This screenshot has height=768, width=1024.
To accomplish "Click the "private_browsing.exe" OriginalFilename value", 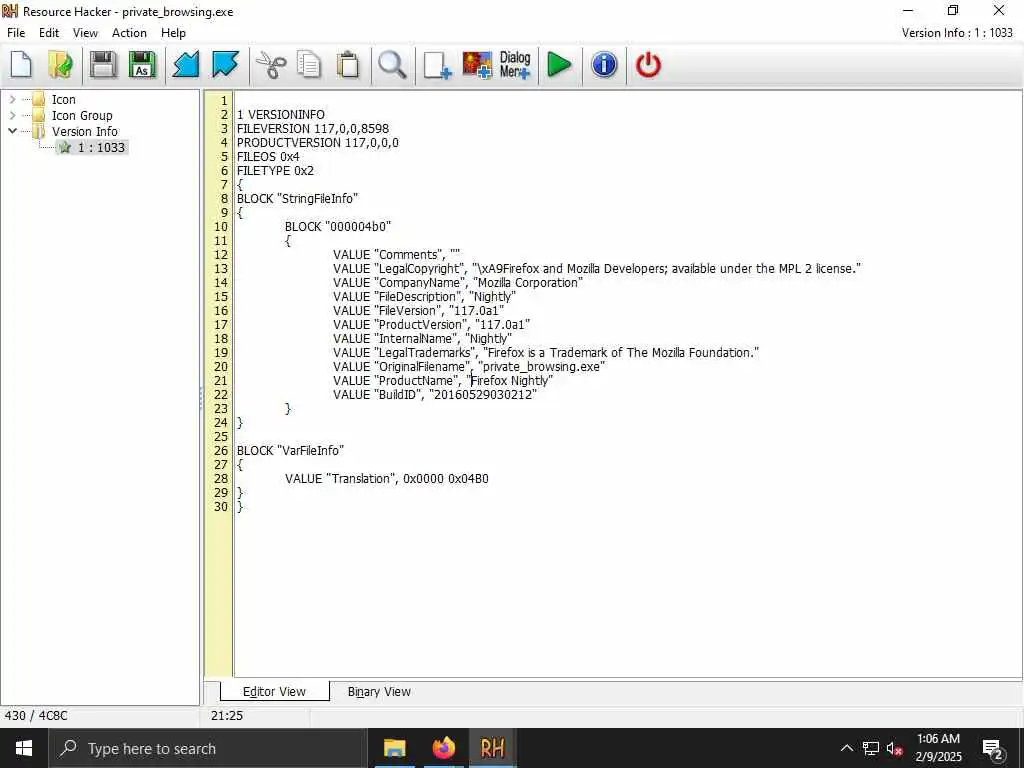I will [541, 366].
